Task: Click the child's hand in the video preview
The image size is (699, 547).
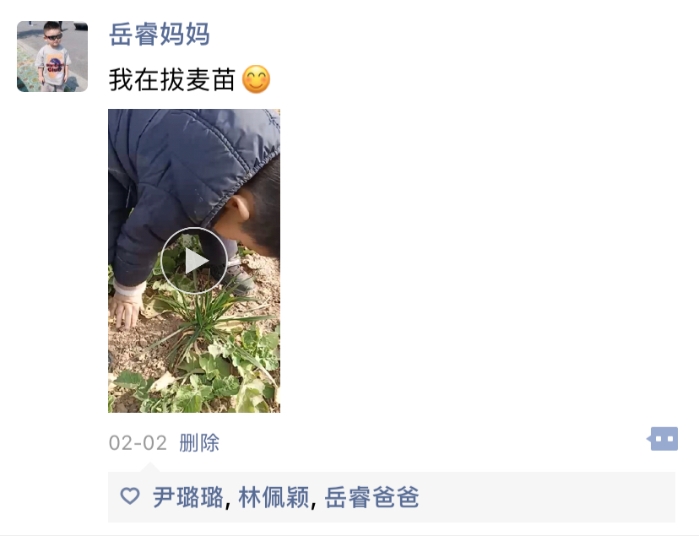Action: 127,311
